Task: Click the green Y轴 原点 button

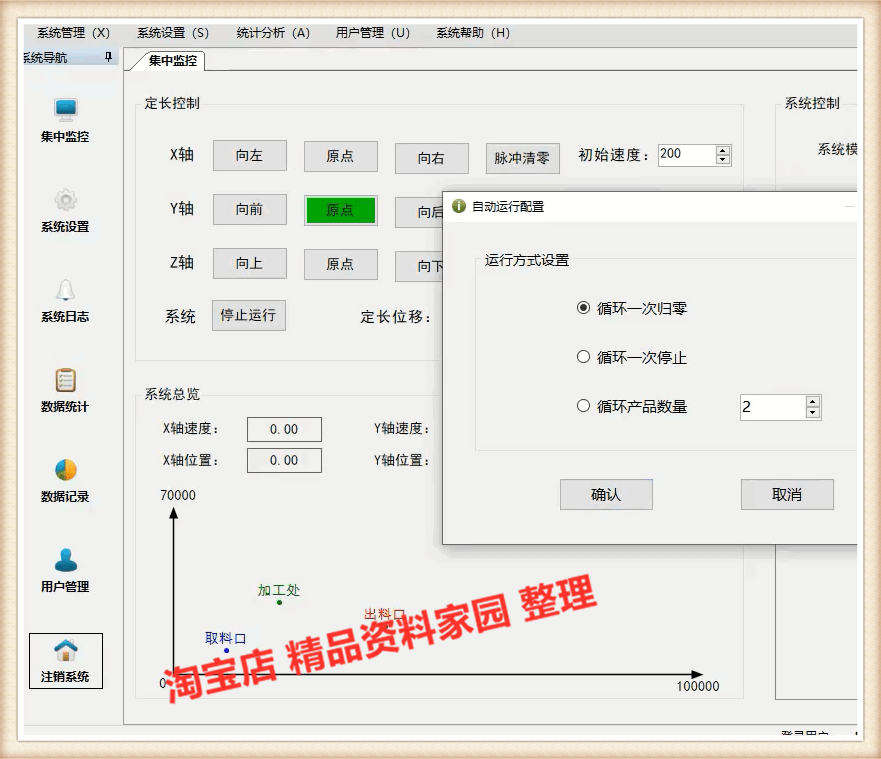Action: [x=340, y=210]
